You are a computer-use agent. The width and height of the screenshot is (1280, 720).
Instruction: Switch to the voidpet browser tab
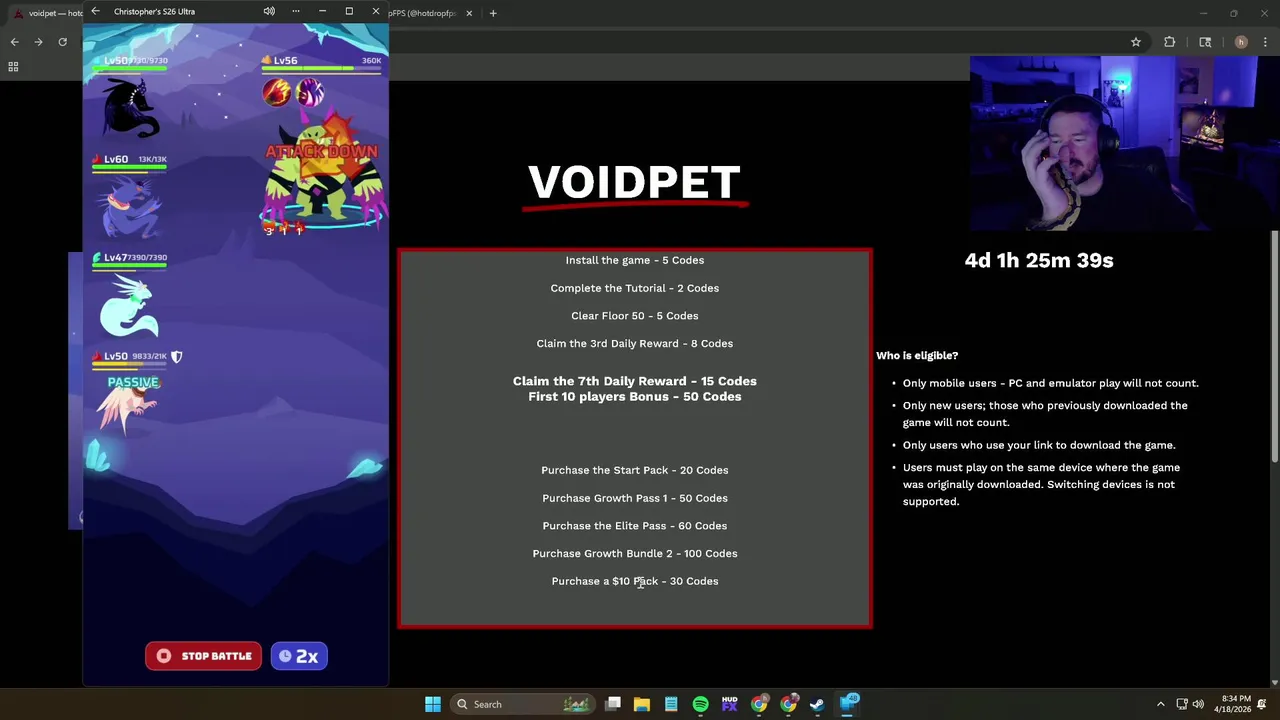pos(45,13)
